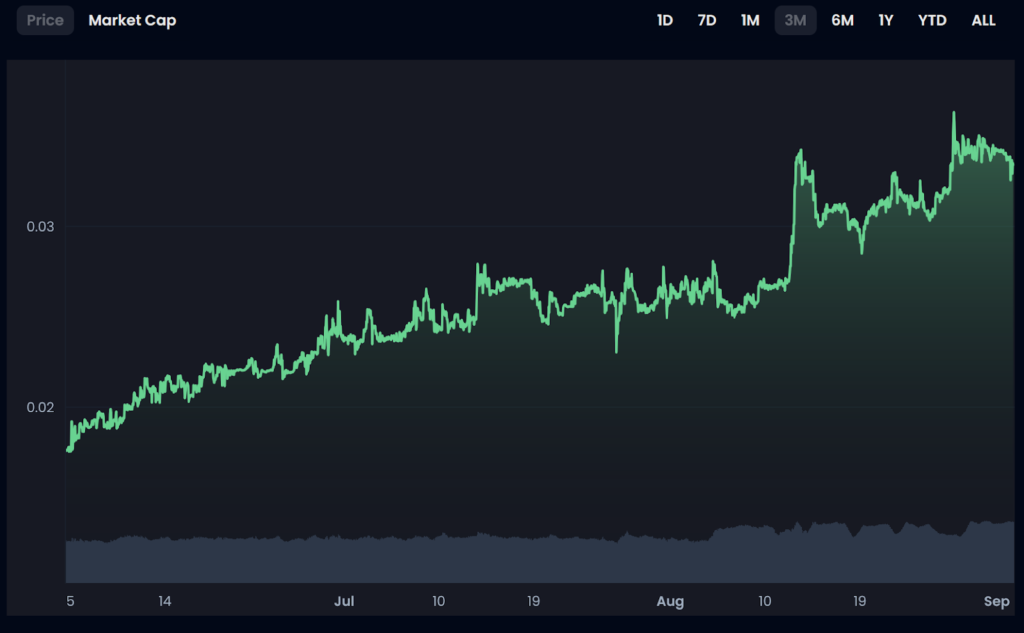
Task: Switch to the Price tab
Action: (x=45, y=20)
